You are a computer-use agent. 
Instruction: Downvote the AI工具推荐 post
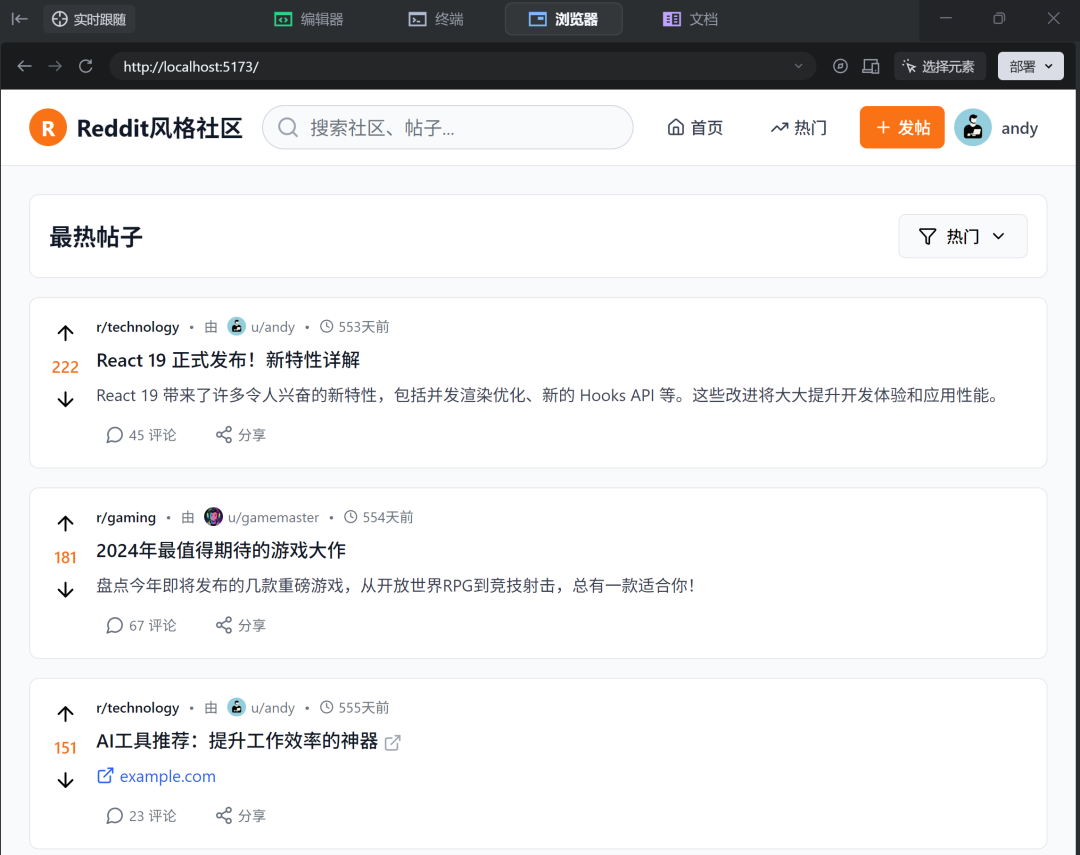point(65,780)
